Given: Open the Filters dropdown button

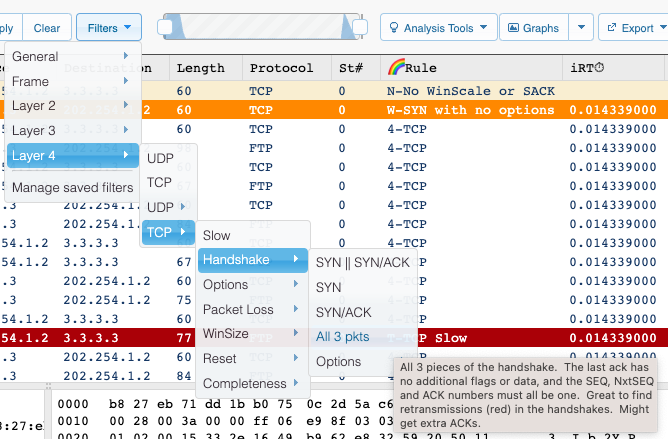Looking at the screenshot, I should pos(109,28).
